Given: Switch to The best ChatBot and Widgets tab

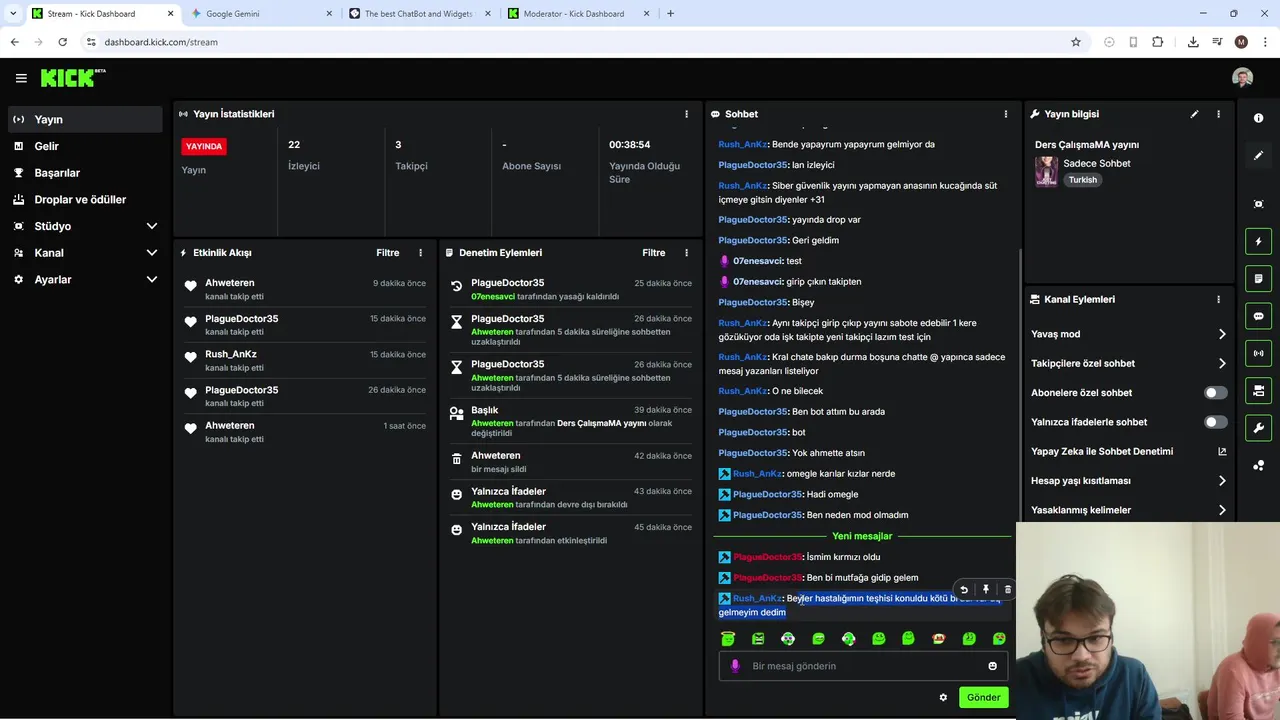Looking at the screenshot, I should pos(419,14).
